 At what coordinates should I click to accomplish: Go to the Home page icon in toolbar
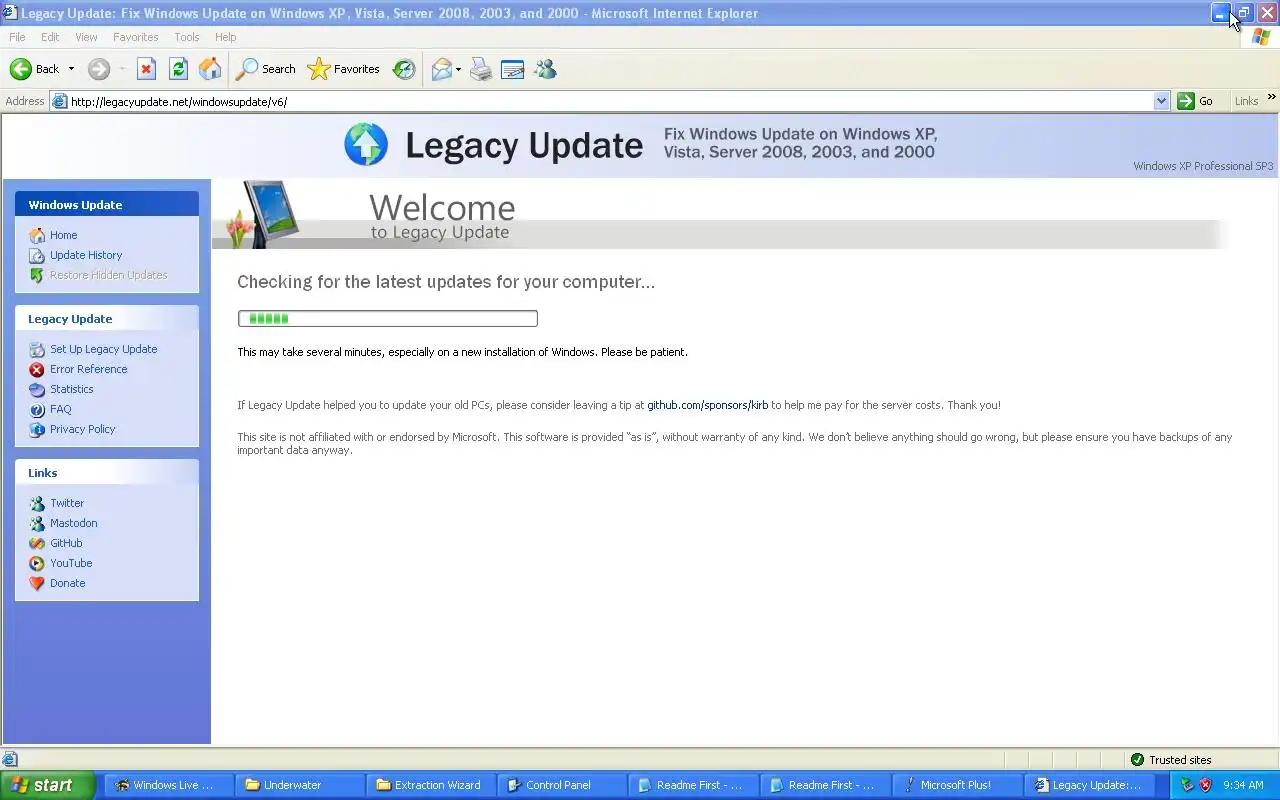[210, 69]
